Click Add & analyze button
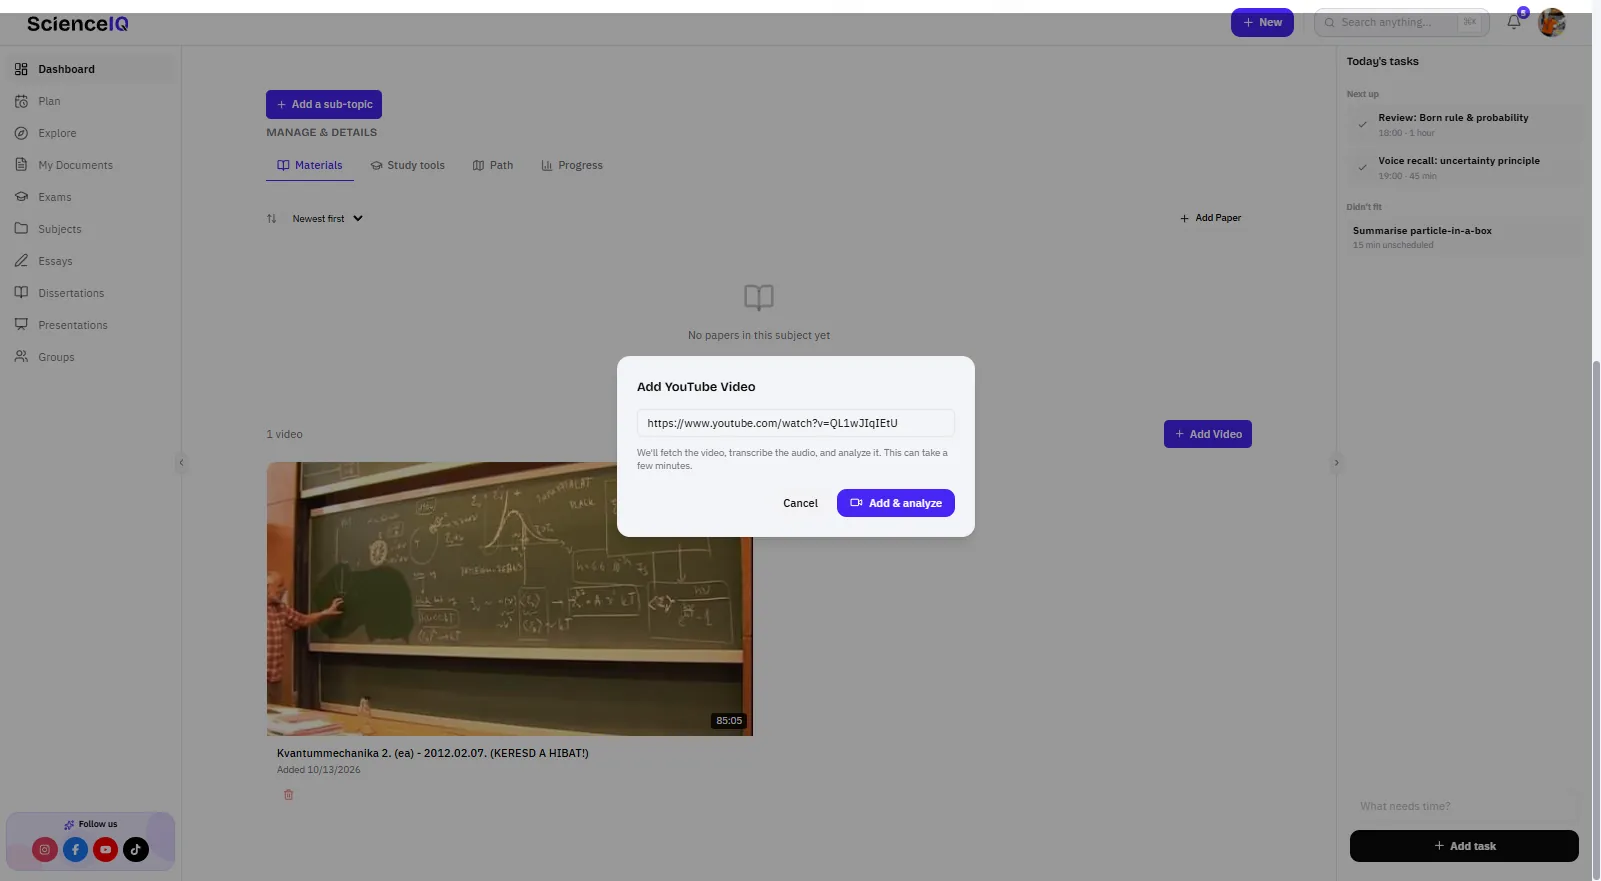Viewport: 1601px width, 881px height. [x=896, y=503]
